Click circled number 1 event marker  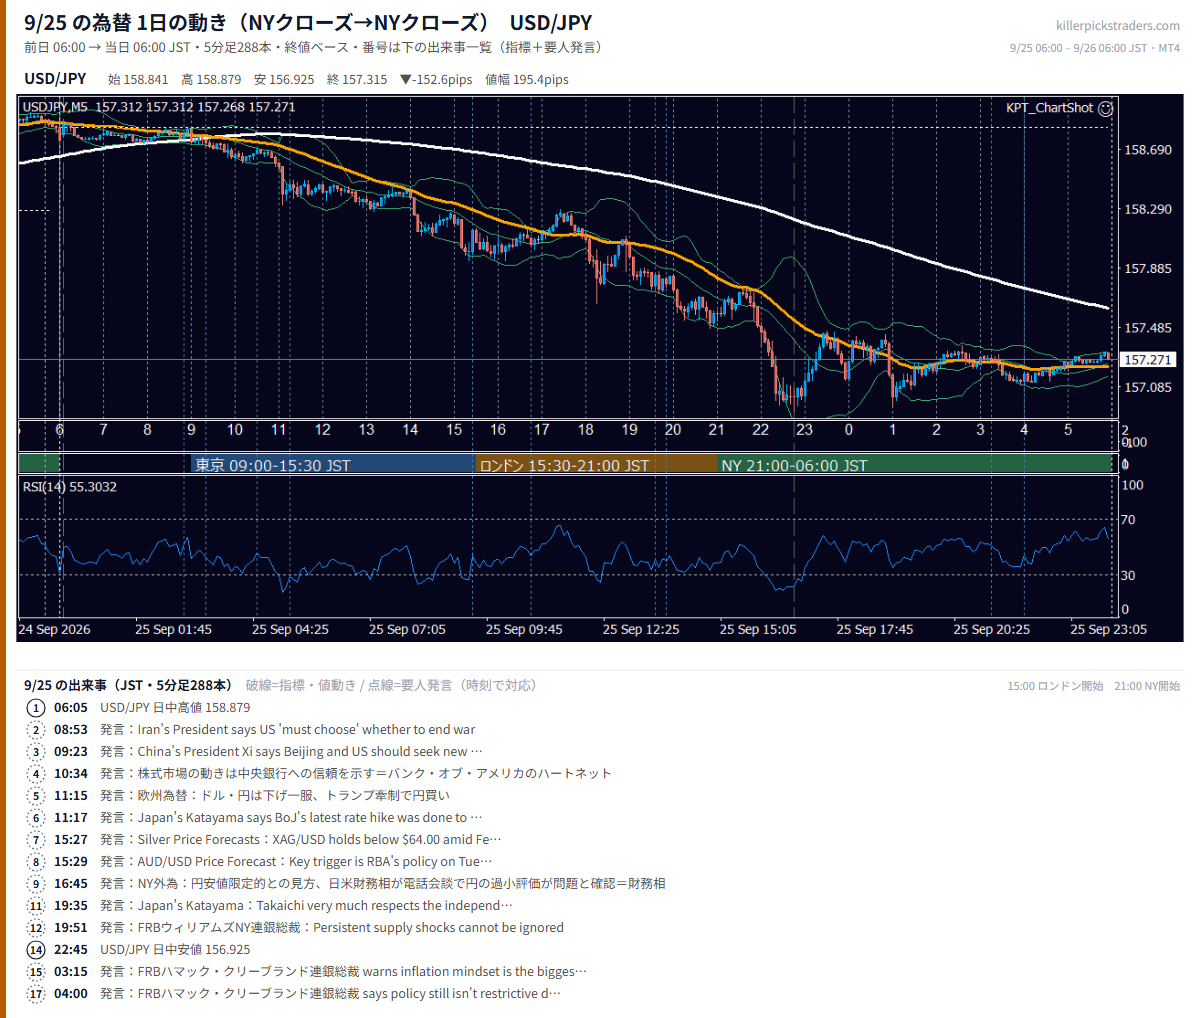tap(36, 708)
